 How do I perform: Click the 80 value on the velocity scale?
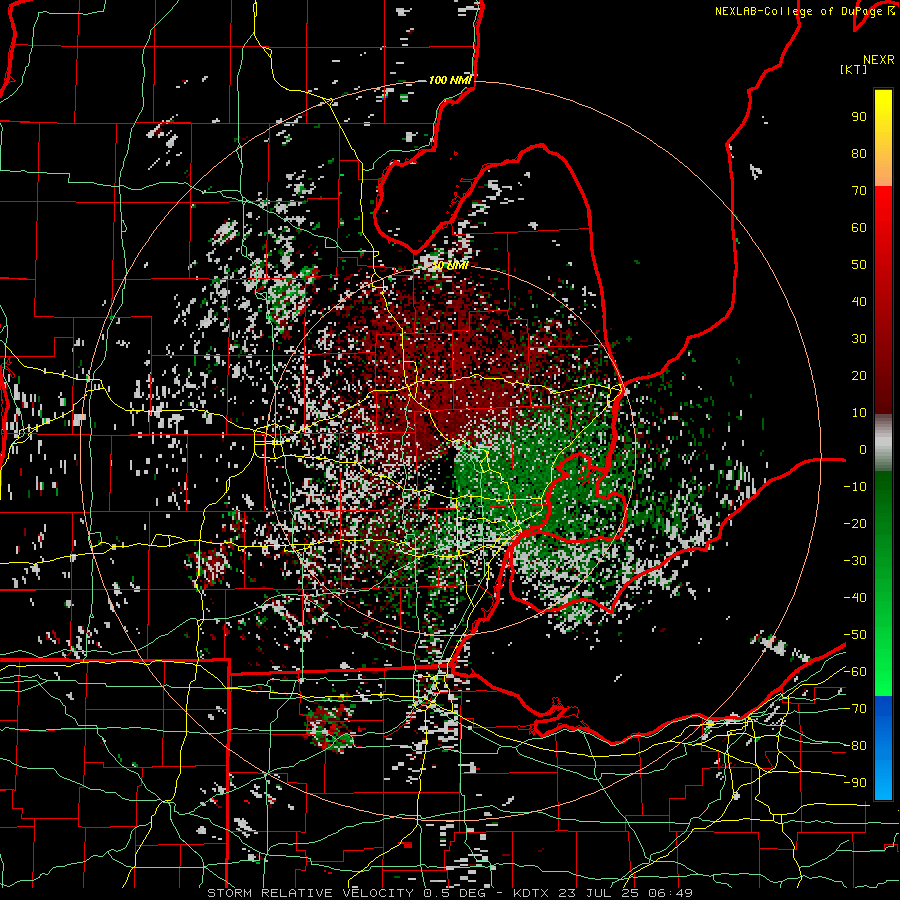coord(859,153)
